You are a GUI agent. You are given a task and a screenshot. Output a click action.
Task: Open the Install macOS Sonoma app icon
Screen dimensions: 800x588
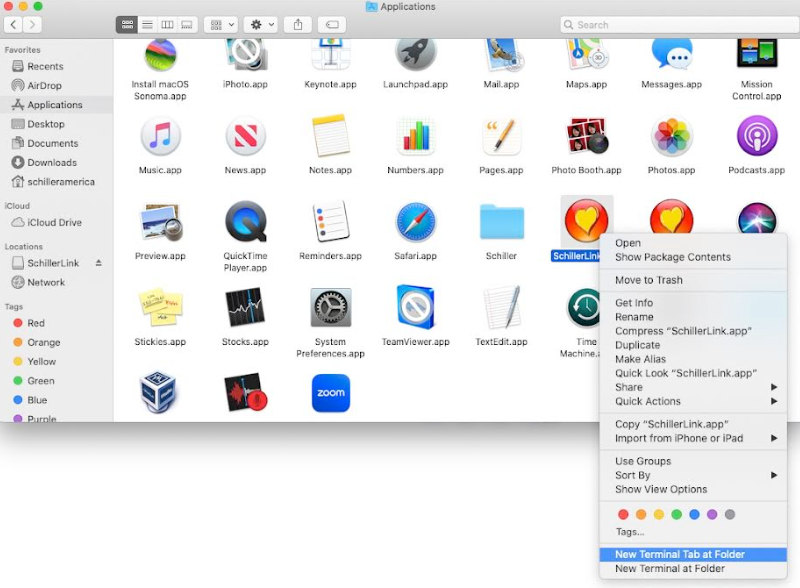point(160,55)
